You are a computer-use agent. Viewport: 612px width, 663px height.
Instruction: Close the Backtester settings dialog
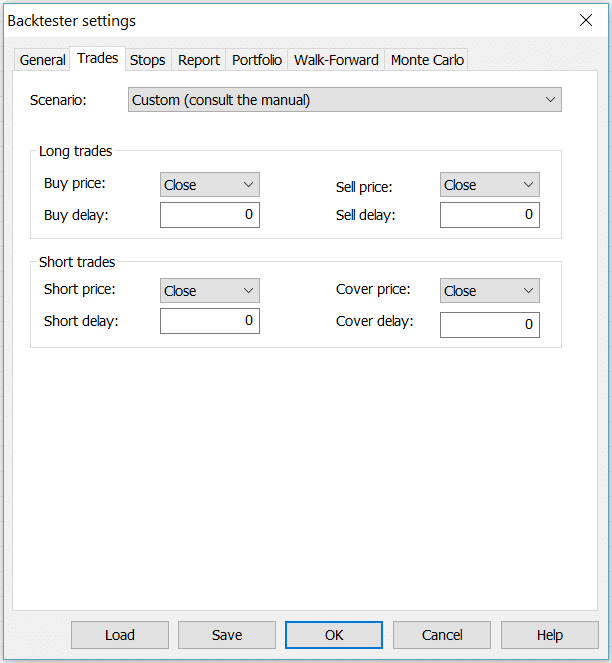pos(585,21)
